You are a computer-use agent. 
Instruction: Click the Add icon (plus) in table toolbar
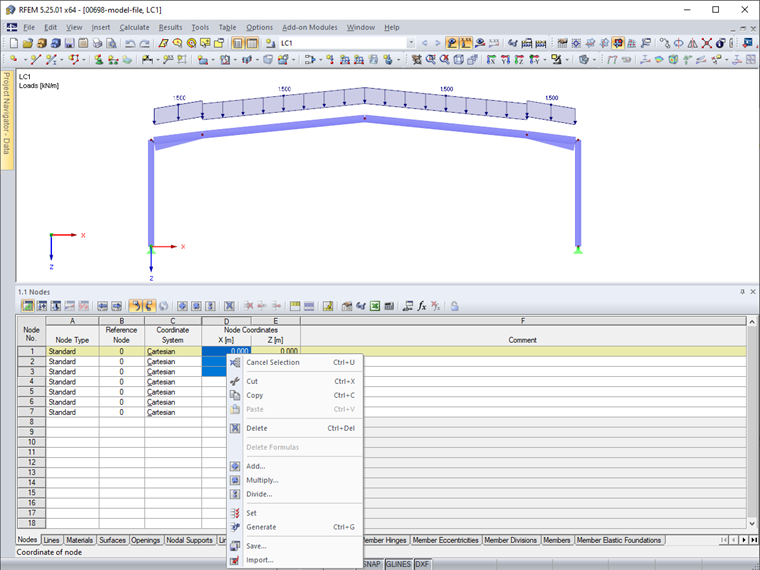pyautogui.click(x=182, y=306)
